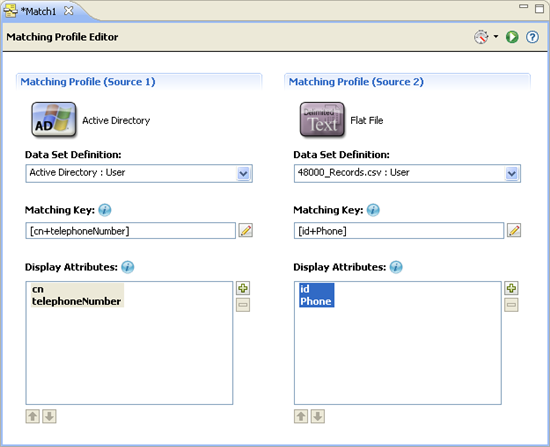The image size is (550, 447).
Task: Open the dropdown arrow beside the gauge icon
Action: pos(496,36)
